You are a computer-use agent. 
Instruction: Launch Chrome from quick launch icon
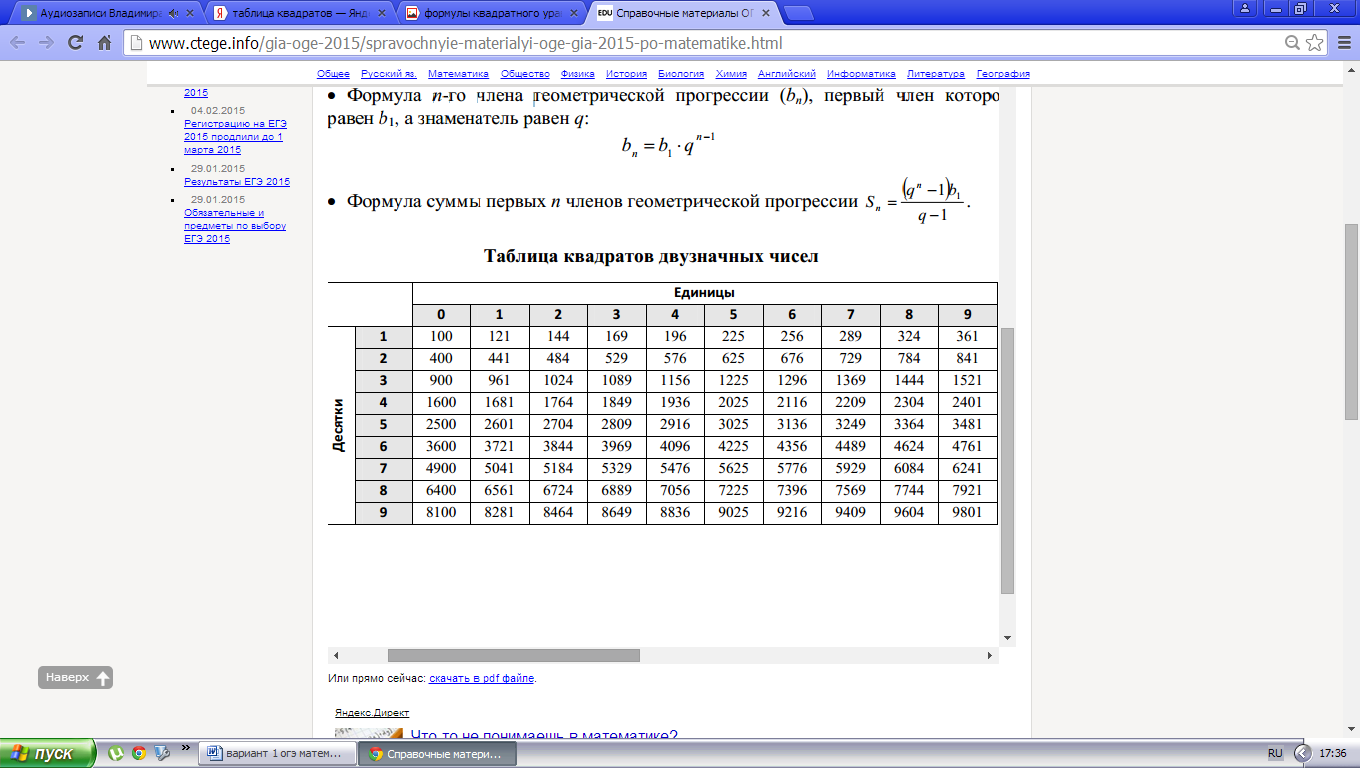[x=140, y=753]
